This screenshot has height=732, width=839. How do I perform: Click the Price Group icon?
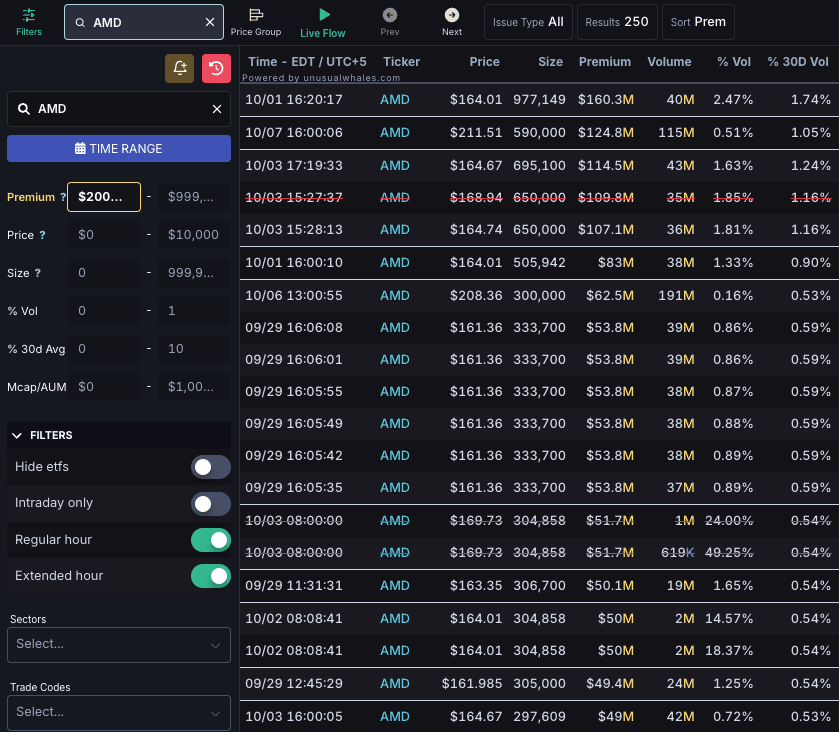tap(256, 15)
